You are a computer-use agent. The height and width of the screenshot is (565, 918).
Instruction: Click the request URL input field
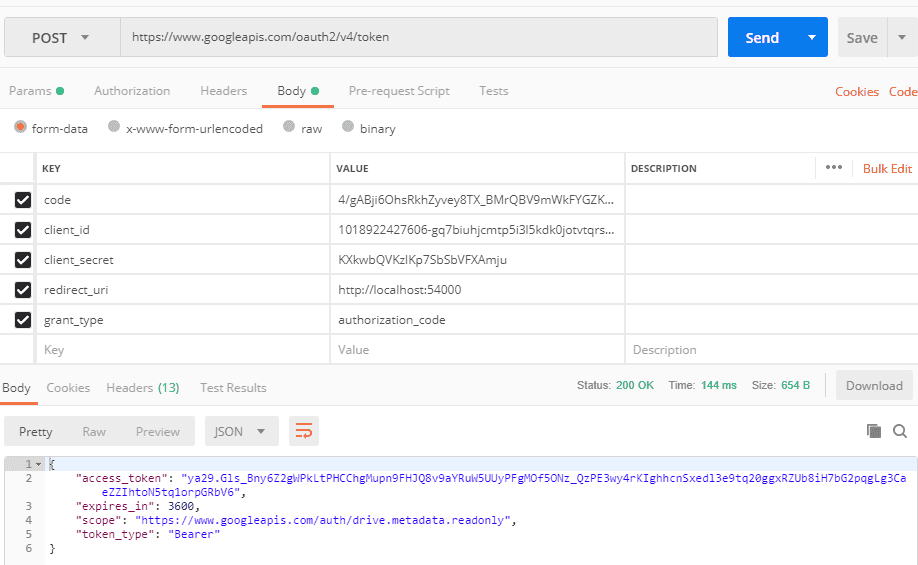pos(419,37)
